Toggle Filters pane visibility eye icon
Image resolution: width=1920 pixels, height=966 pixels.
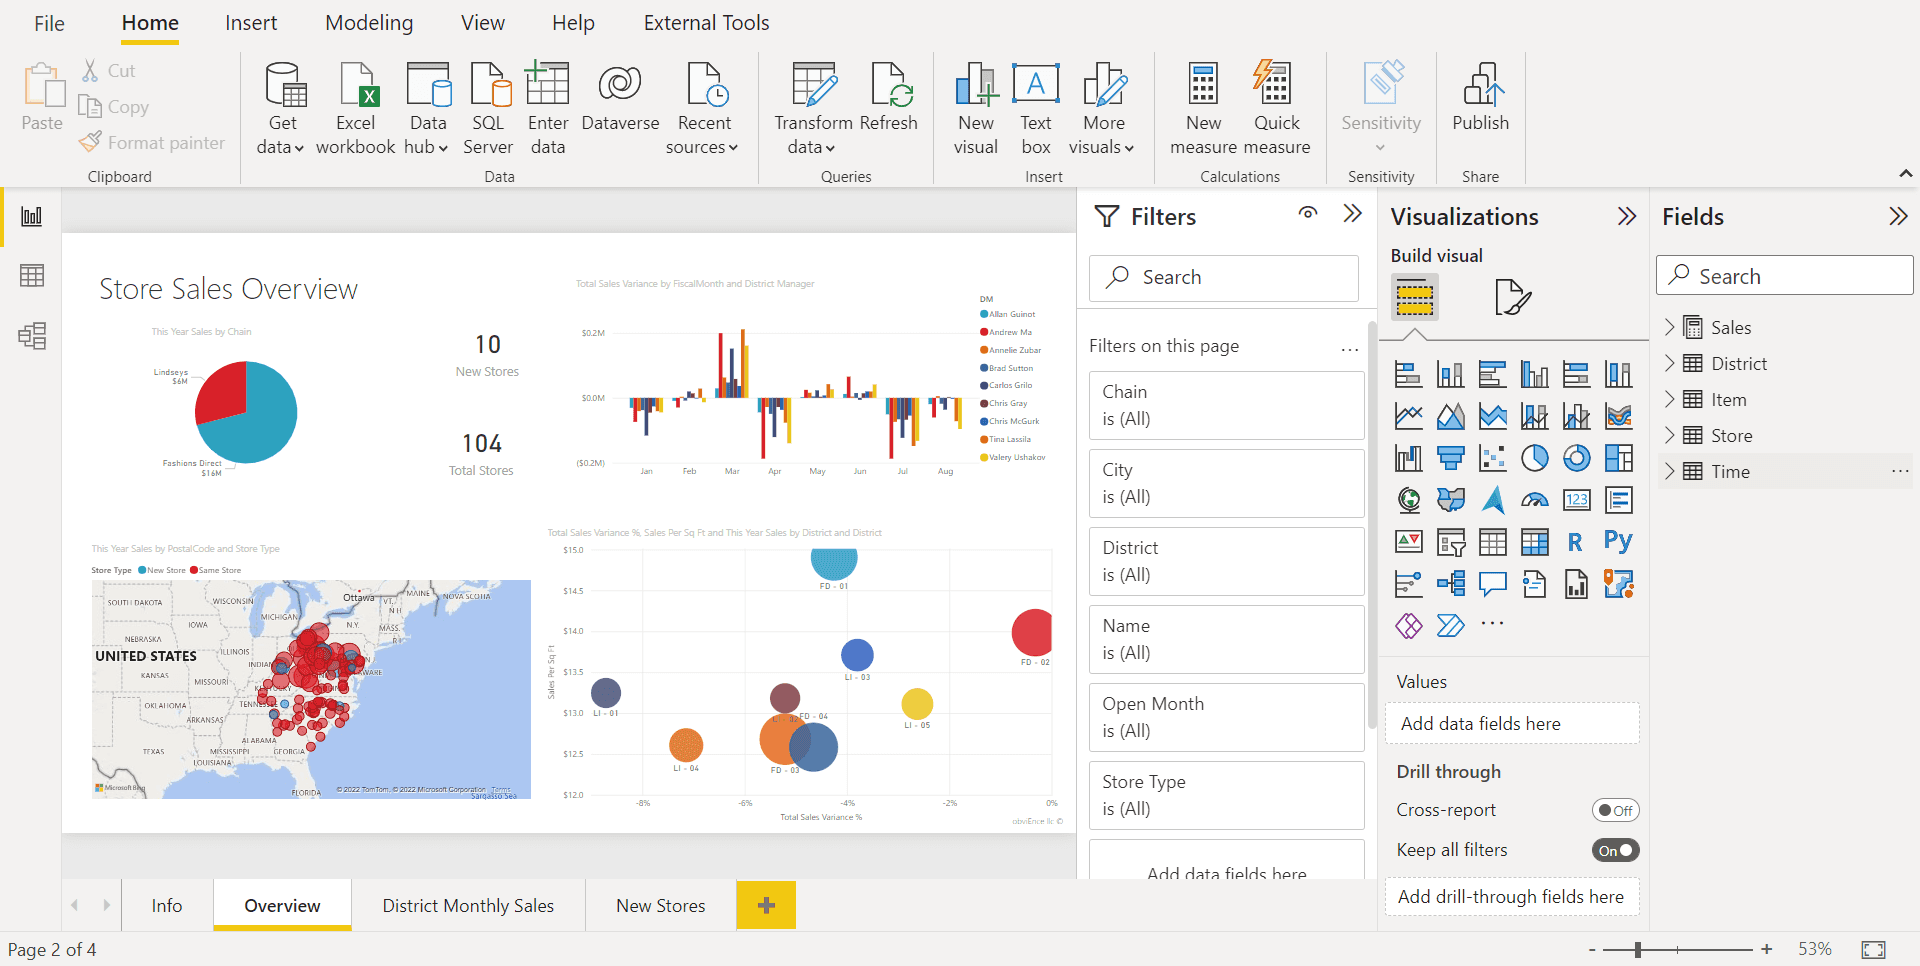(1307, 213)
